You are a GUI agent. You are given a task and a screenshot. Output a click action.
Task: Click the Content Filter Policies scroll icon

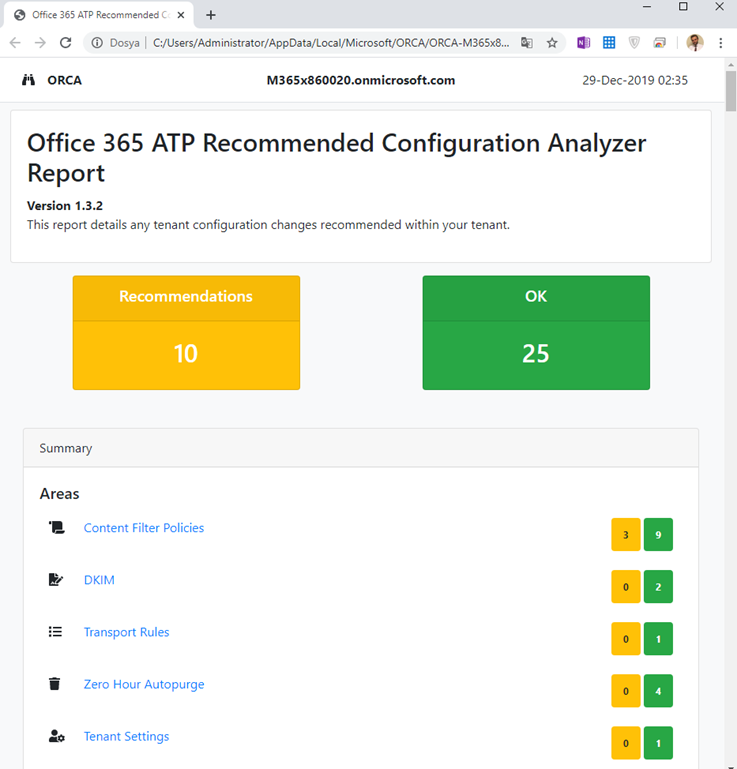point(56,528)
